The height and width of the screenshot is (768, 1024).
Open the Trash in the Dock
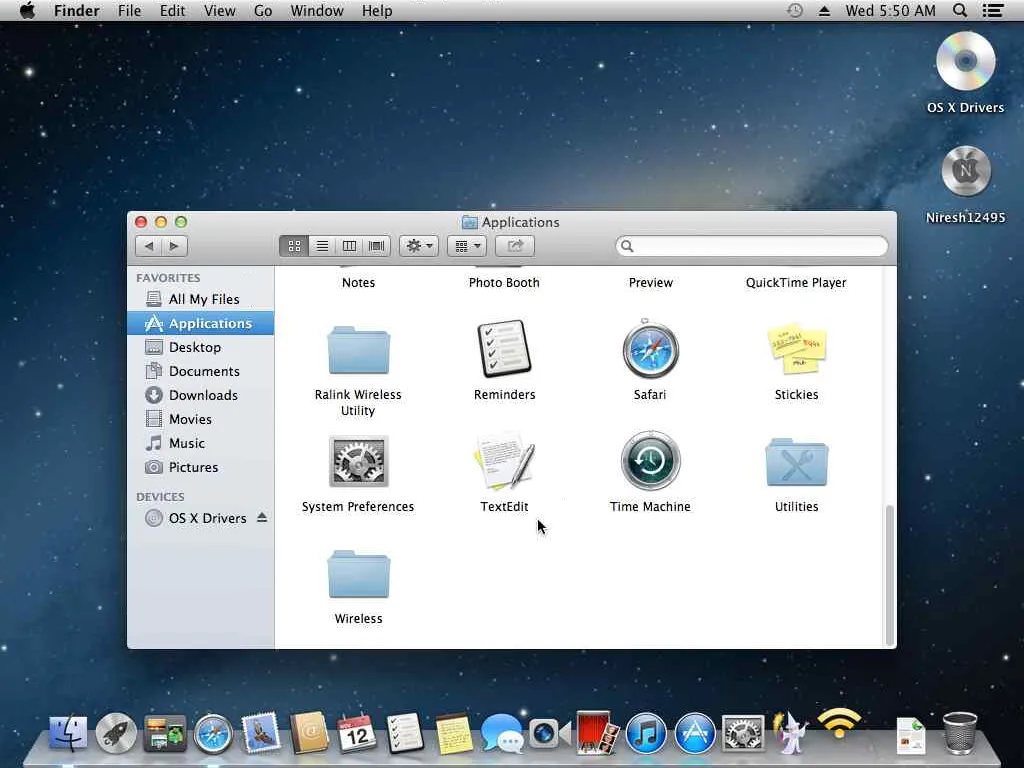point(960,733)
